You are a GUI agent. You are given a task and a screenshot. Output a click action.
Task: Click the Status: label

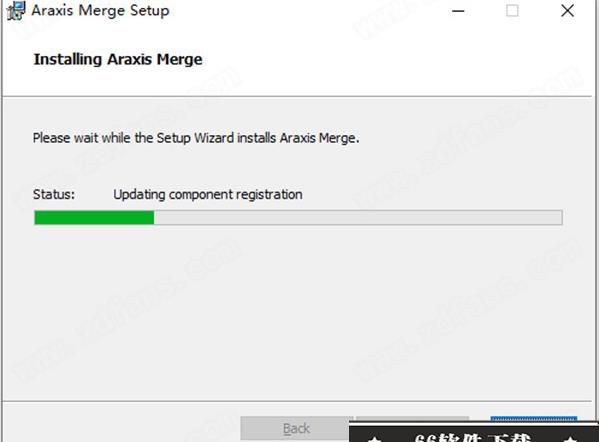54,194
